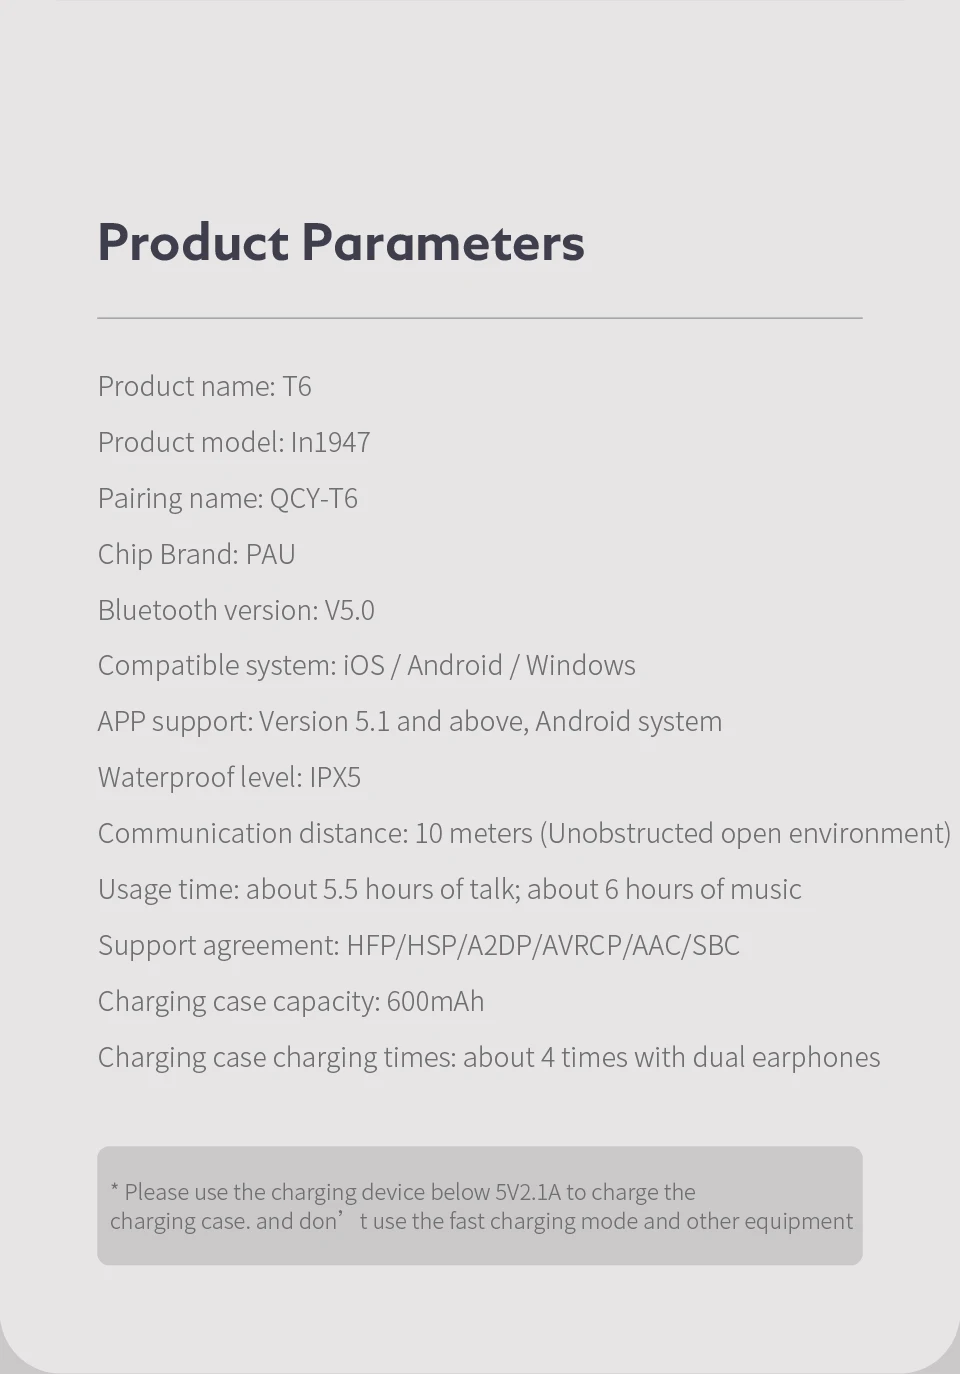Click the Compatible system line

coord(367,666)
